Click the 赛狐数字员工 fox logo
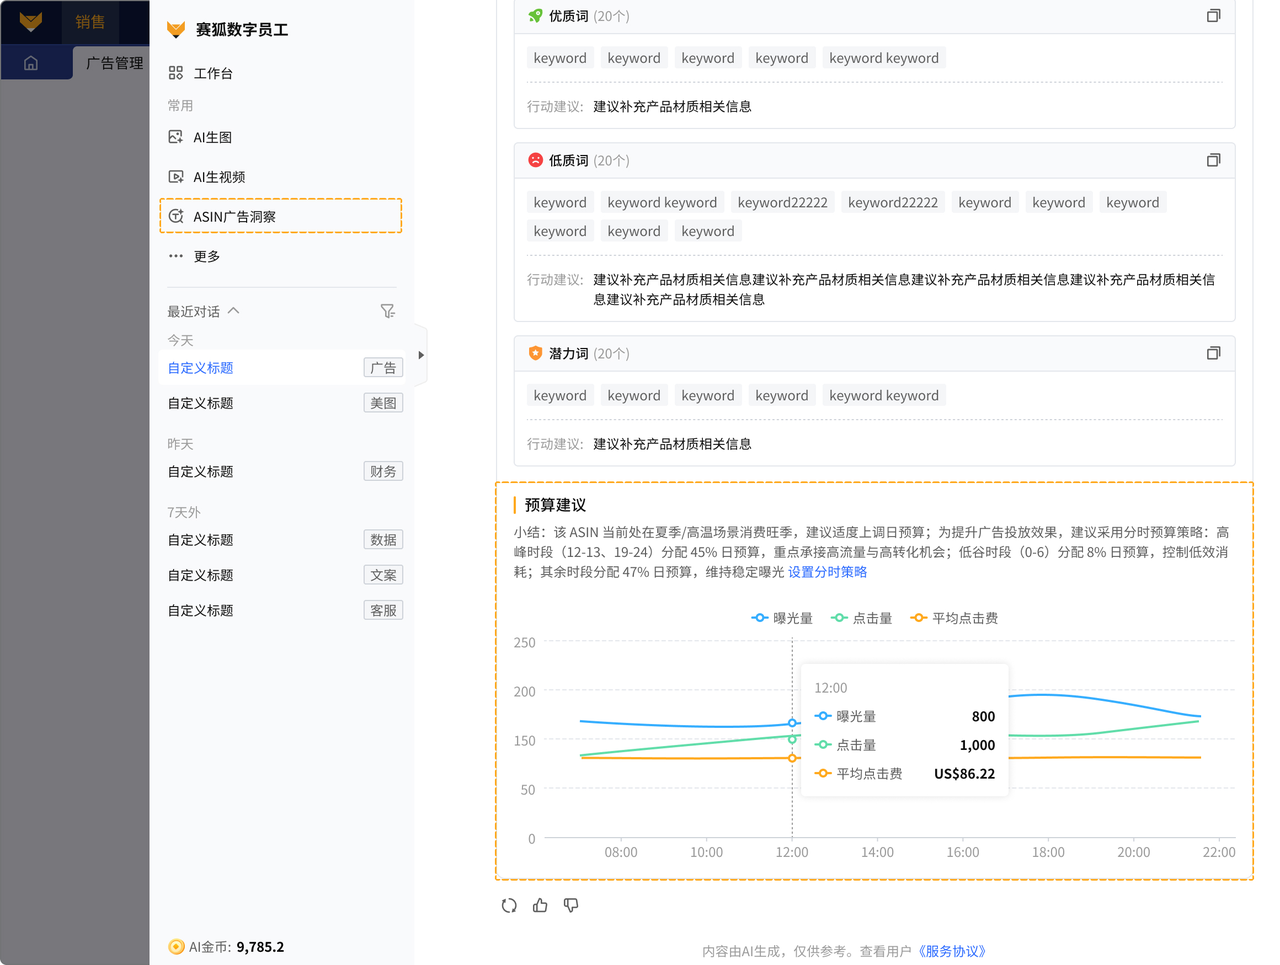This screenshot has height=965, width=1280. pos(176,30)
